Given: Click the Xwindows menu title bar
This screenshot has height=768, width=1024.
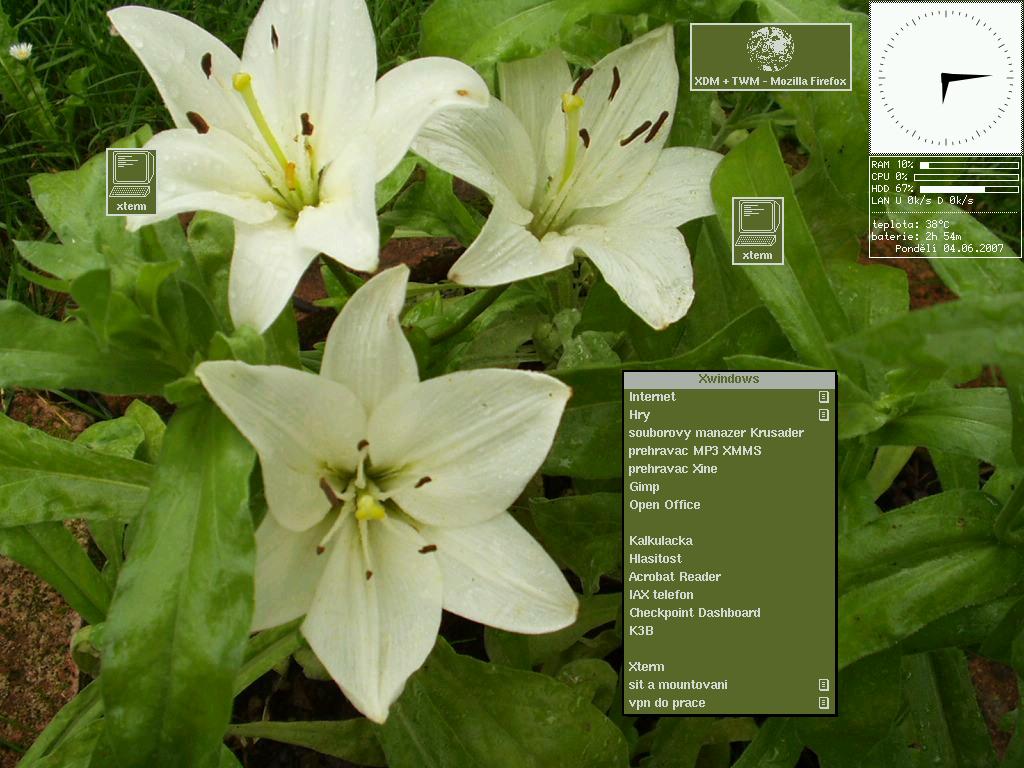Looking at the screenshot, I should click(728, 380).
